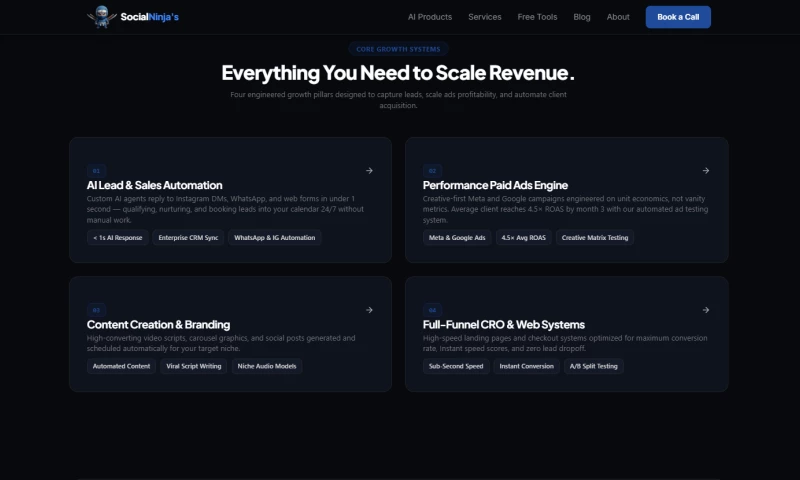Select the WhatsApp & IG Automation tag
Screen dimensions: 800x480
tap(274, 238)
